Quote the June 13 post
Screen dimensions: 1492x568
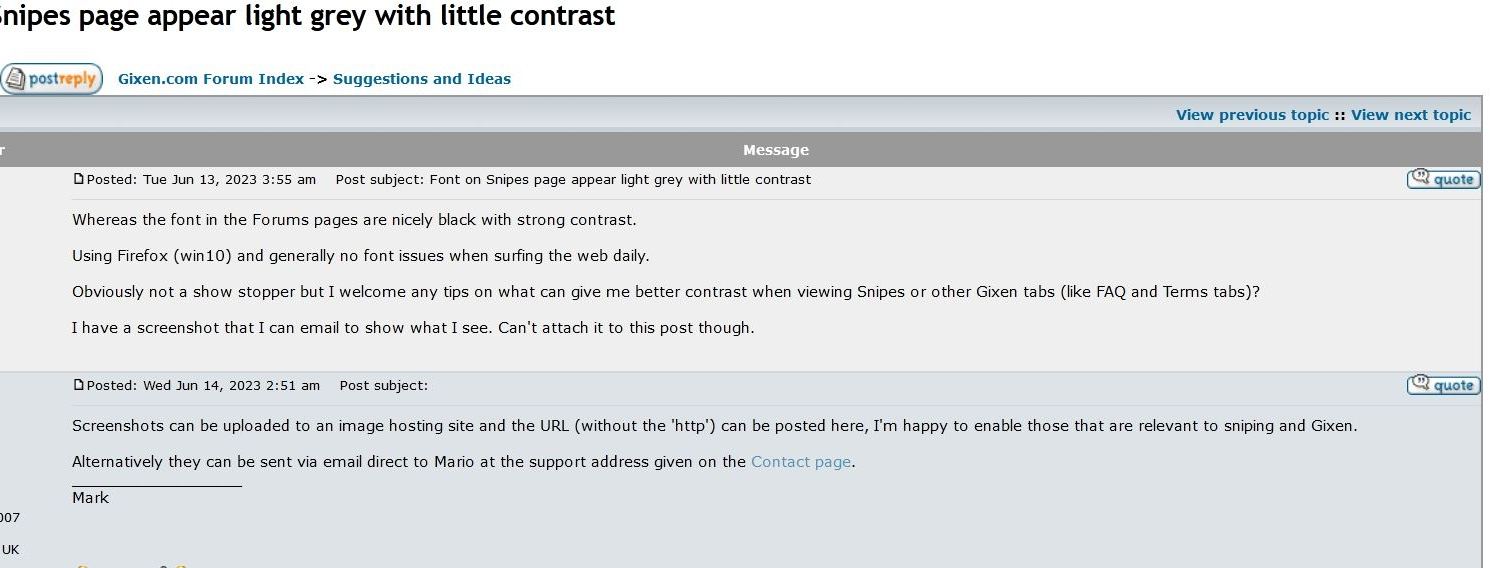click(x=1443, y=179)
